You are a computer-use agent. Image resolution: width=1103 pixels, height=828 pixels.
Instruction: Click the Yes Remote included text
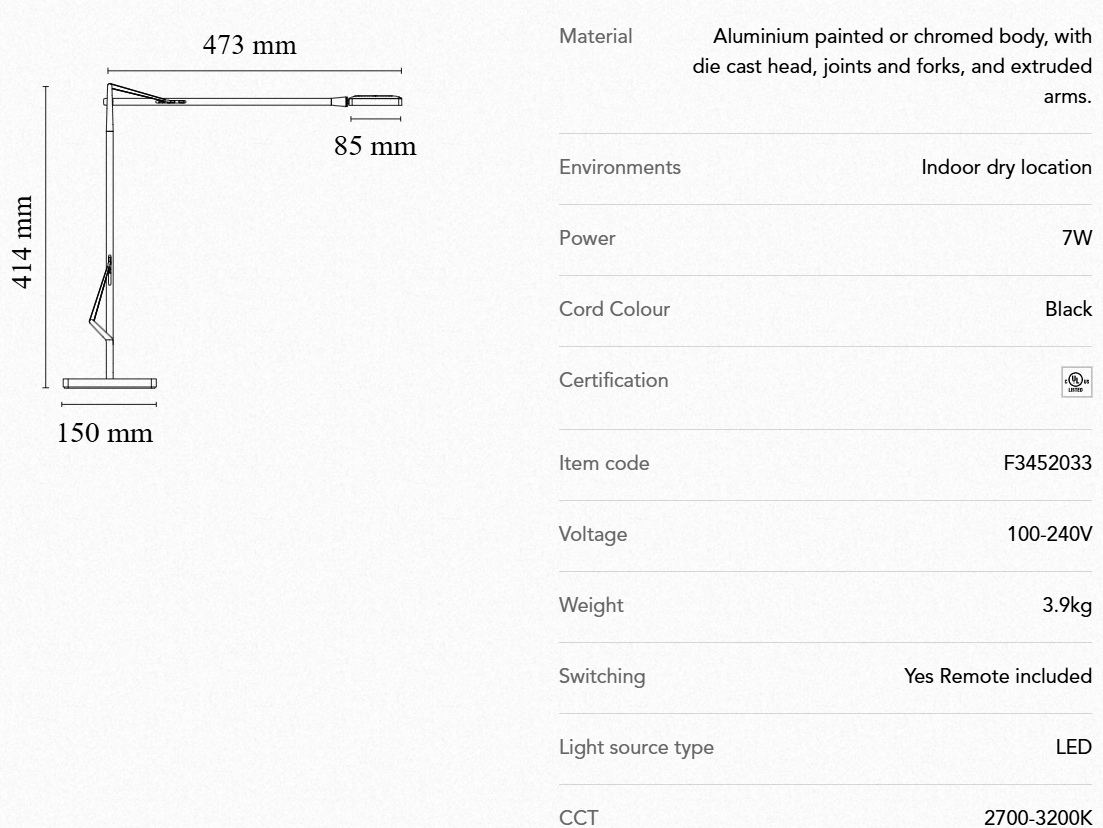[x=998, y=677]
